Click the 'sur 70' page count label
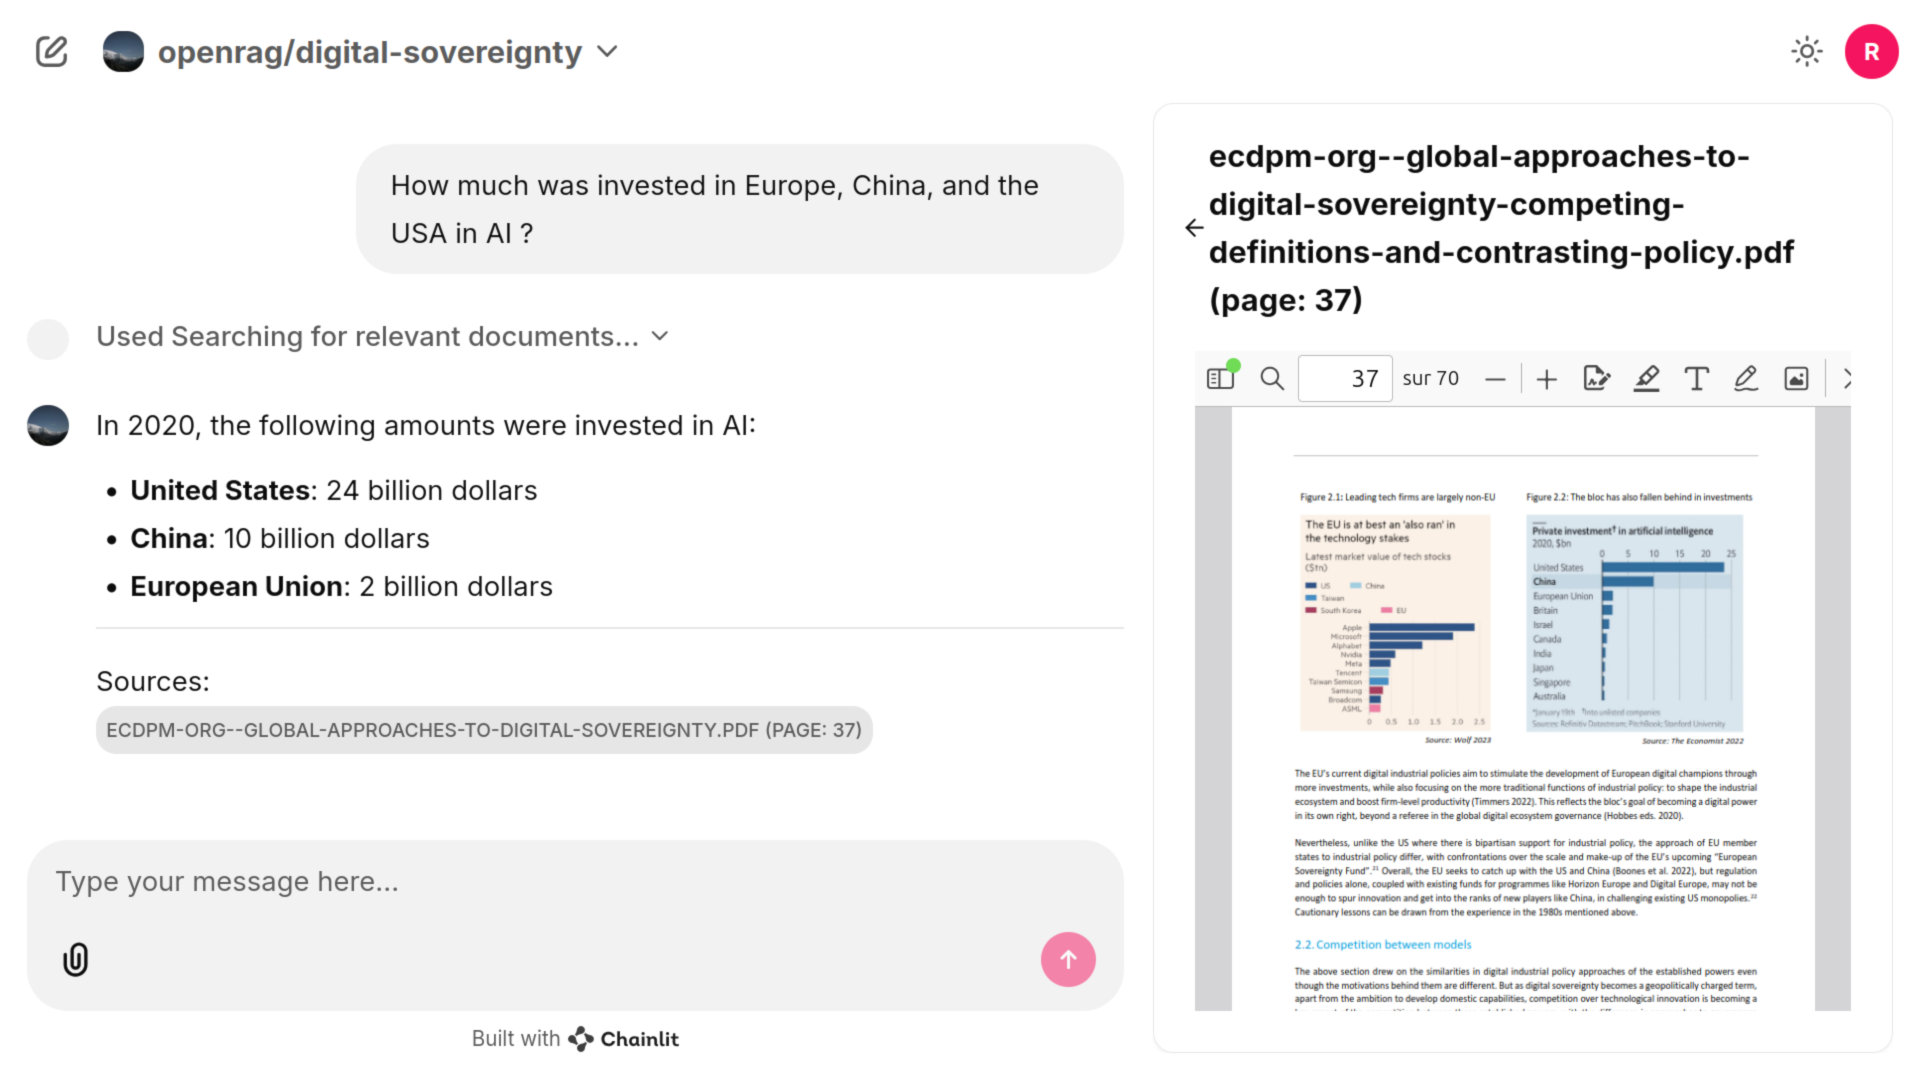This screenshot has height=1080, width=1920. pyautogui.click(x=1430, y=379)
